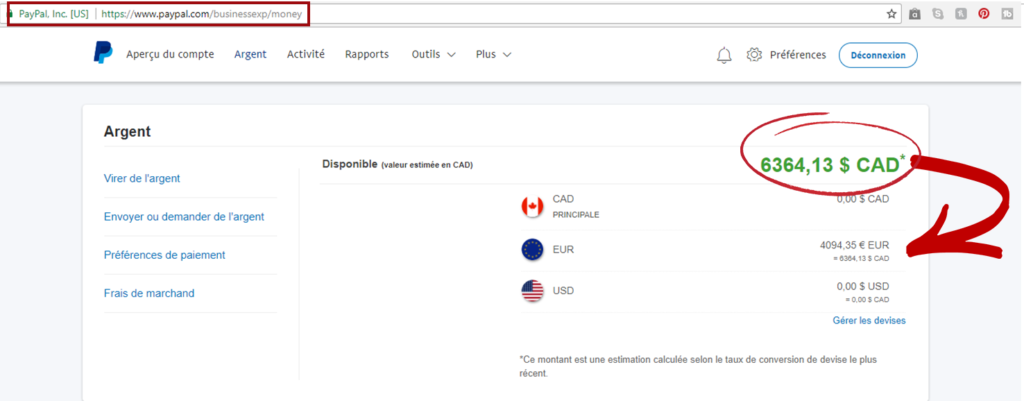Viewport: 1024px width, 401px height.
Task: Click the PayPal logo in the header
Action: click(103, 53)
